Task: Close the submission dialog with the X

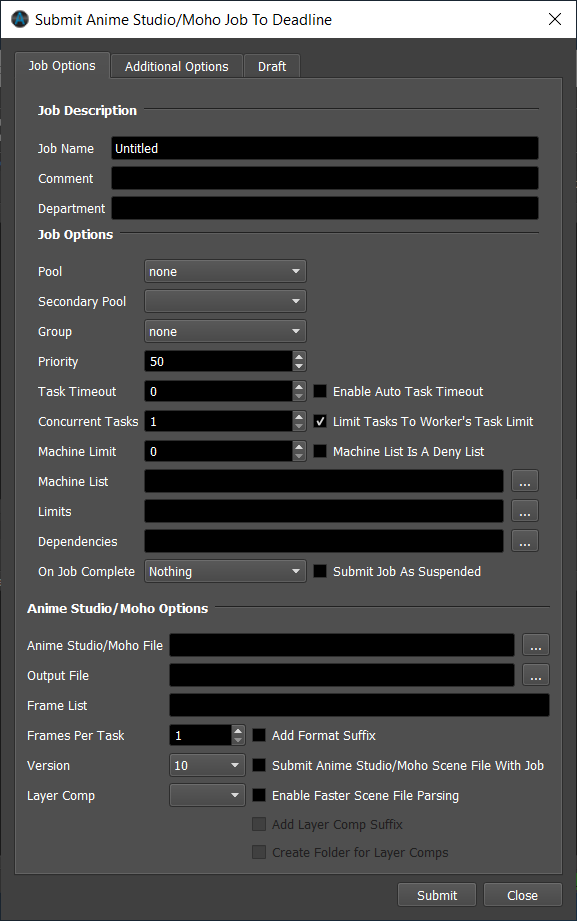Action: click(555, 19)
